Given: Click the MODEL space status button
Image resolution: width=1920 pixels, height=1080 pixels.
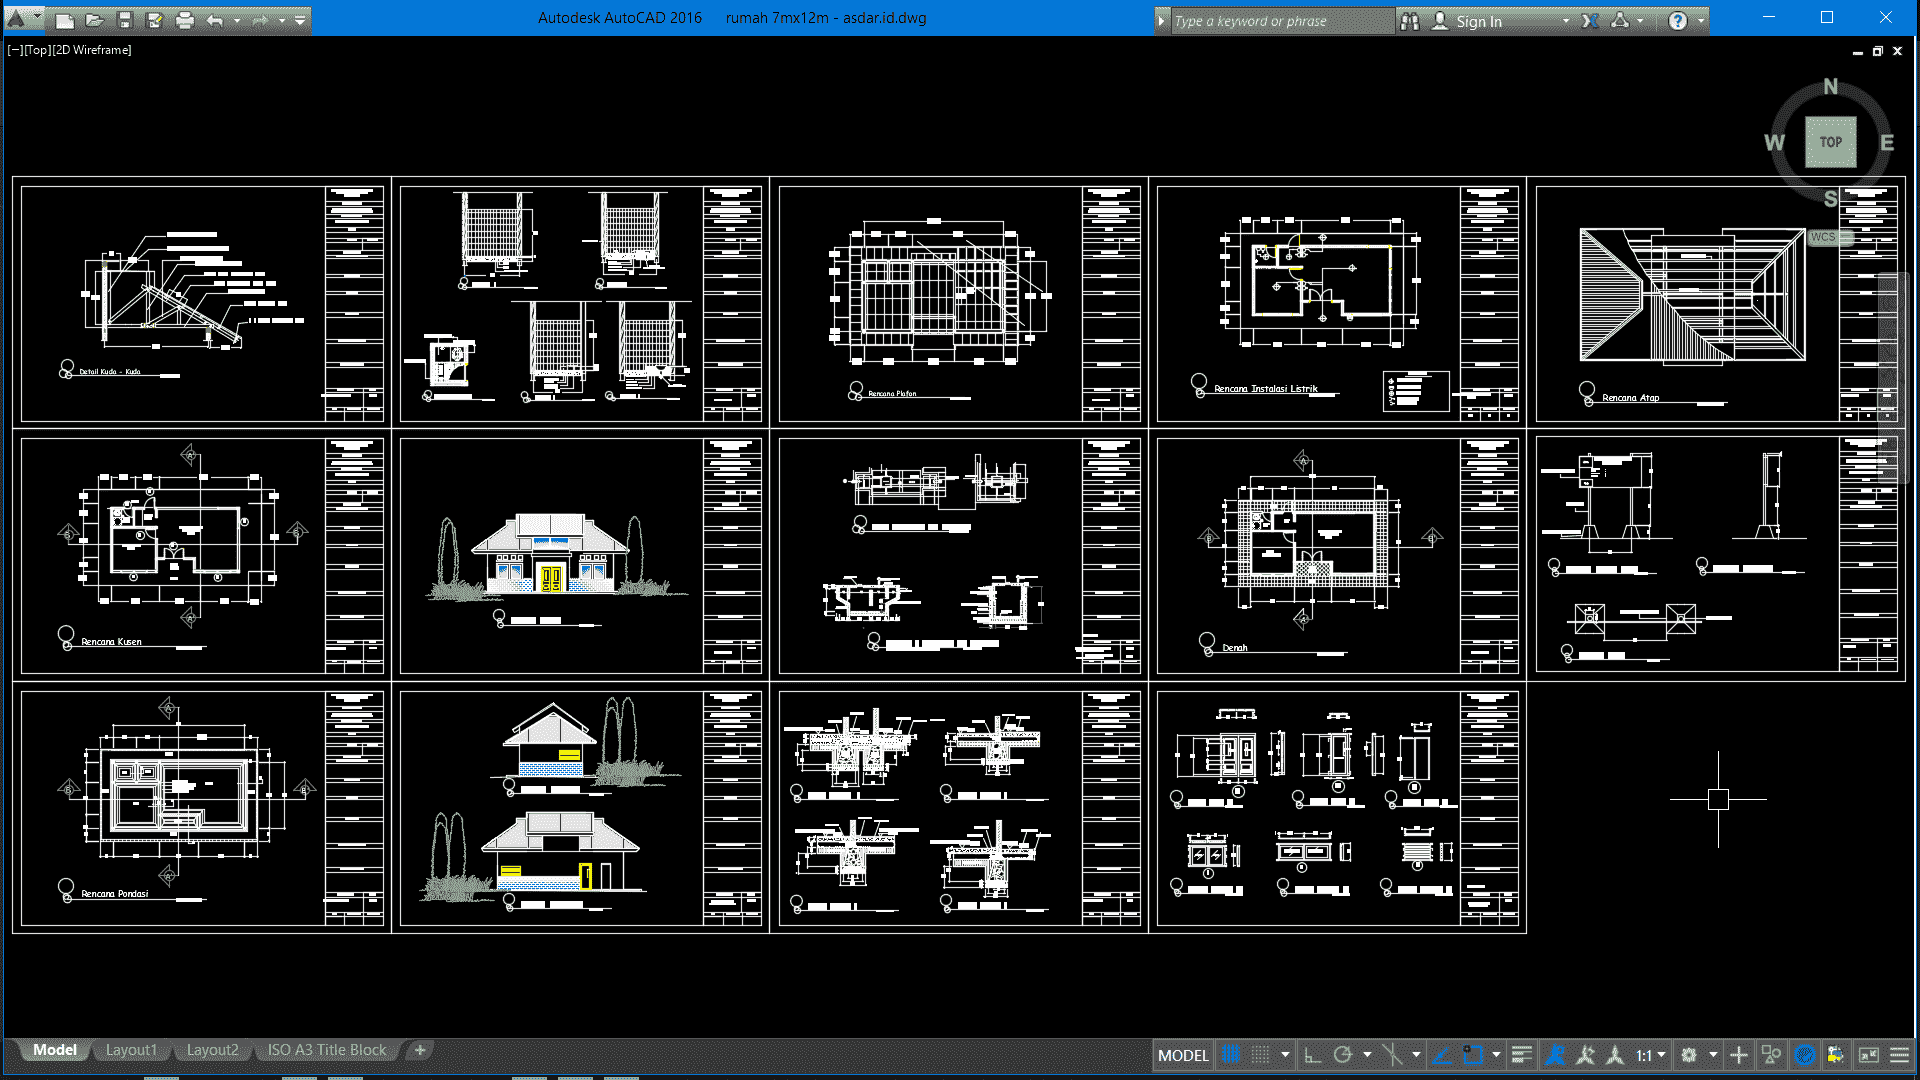Looking at the screenshot, I should point(1183,1055).
